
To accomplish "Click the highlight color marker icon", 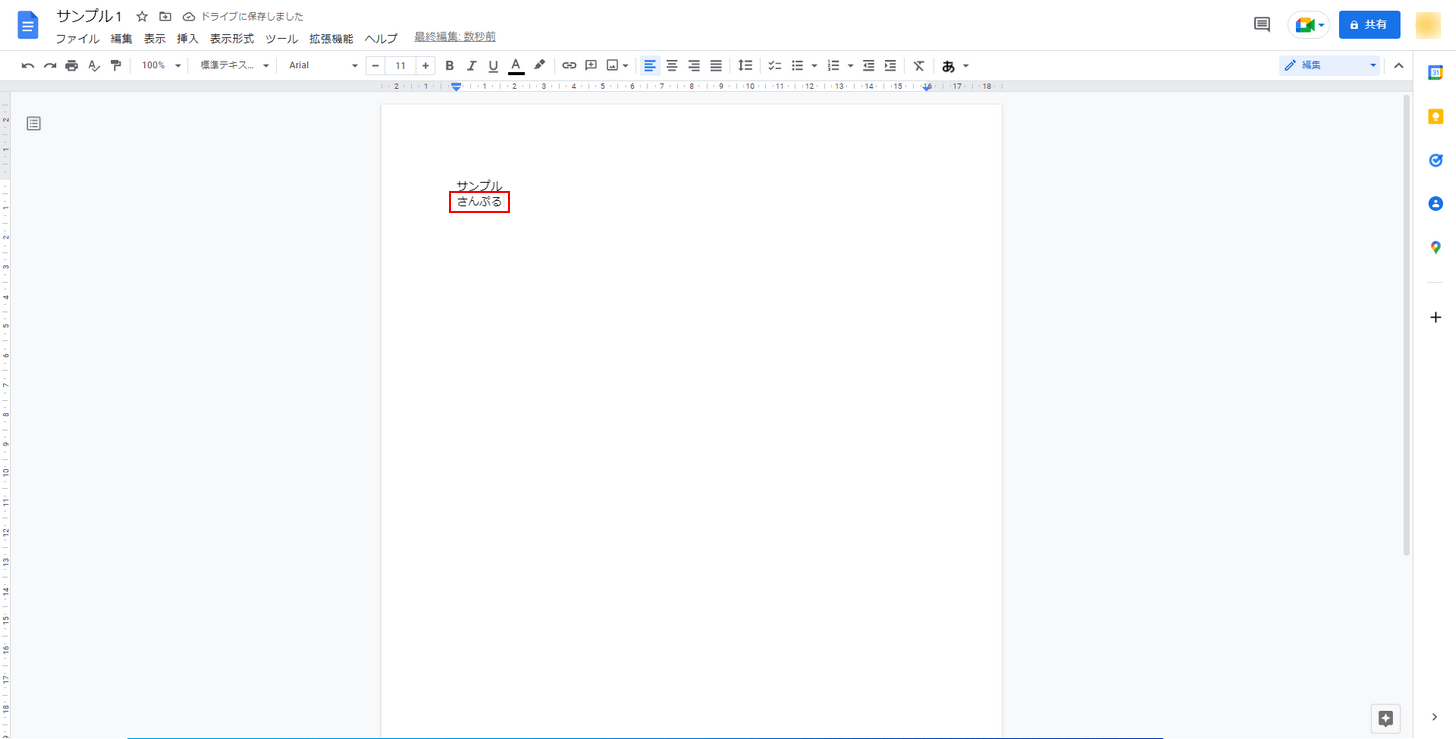I will pos(539,65).
